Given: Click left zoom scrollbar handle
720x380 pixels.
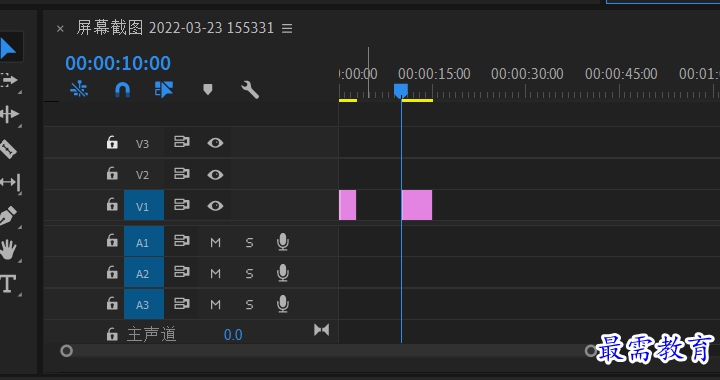Looking at the screenshot, I should click(x=67, y=351).
